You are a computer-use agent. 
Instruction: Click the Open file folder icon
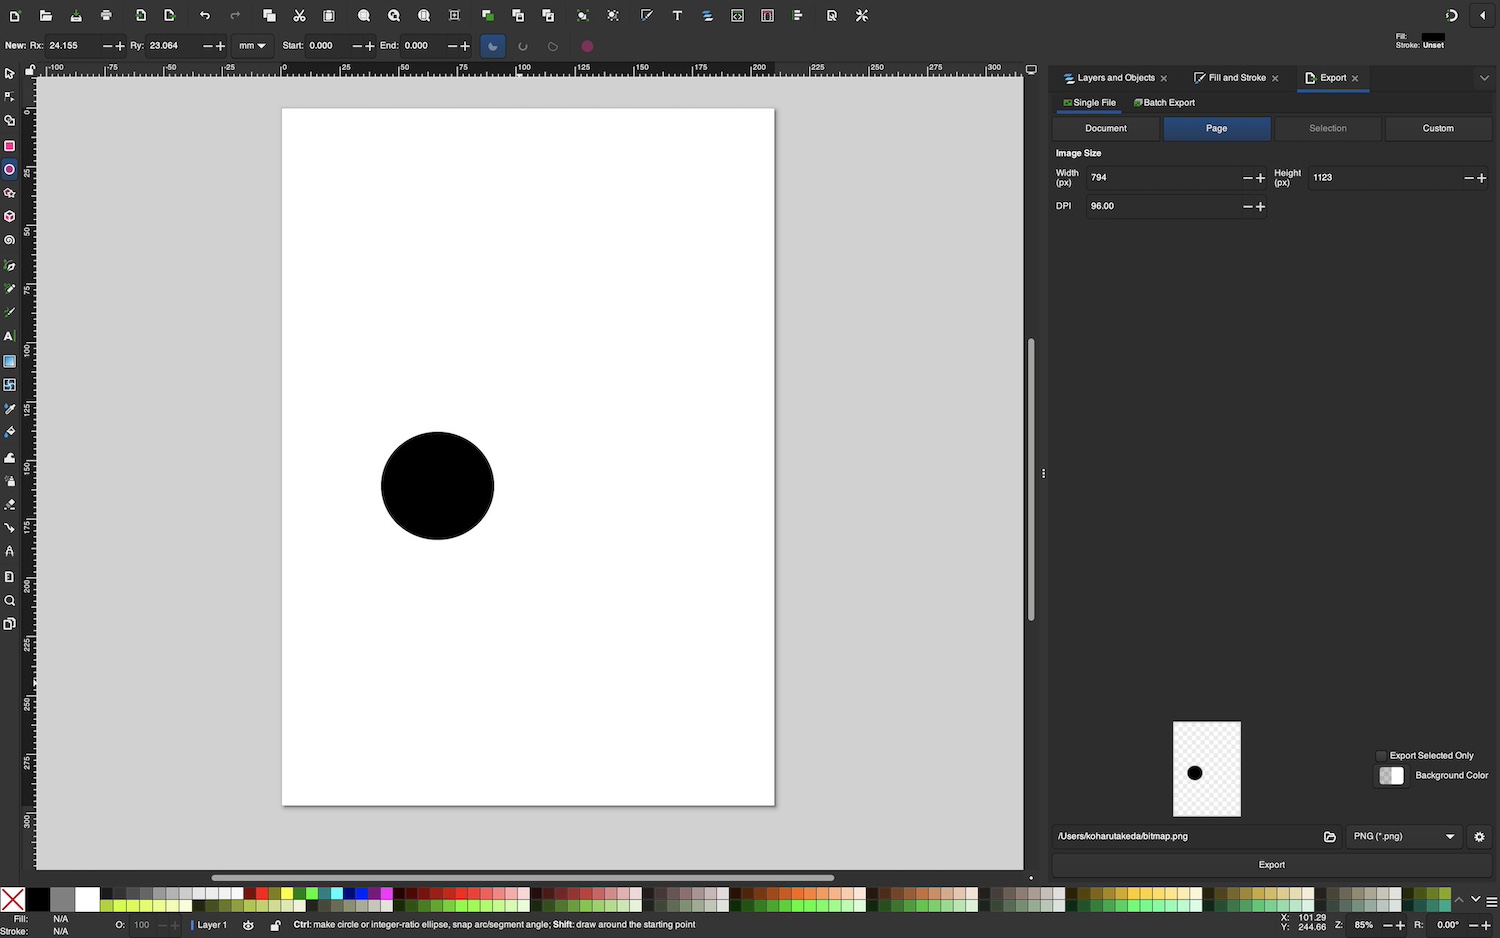click(45, 16)
